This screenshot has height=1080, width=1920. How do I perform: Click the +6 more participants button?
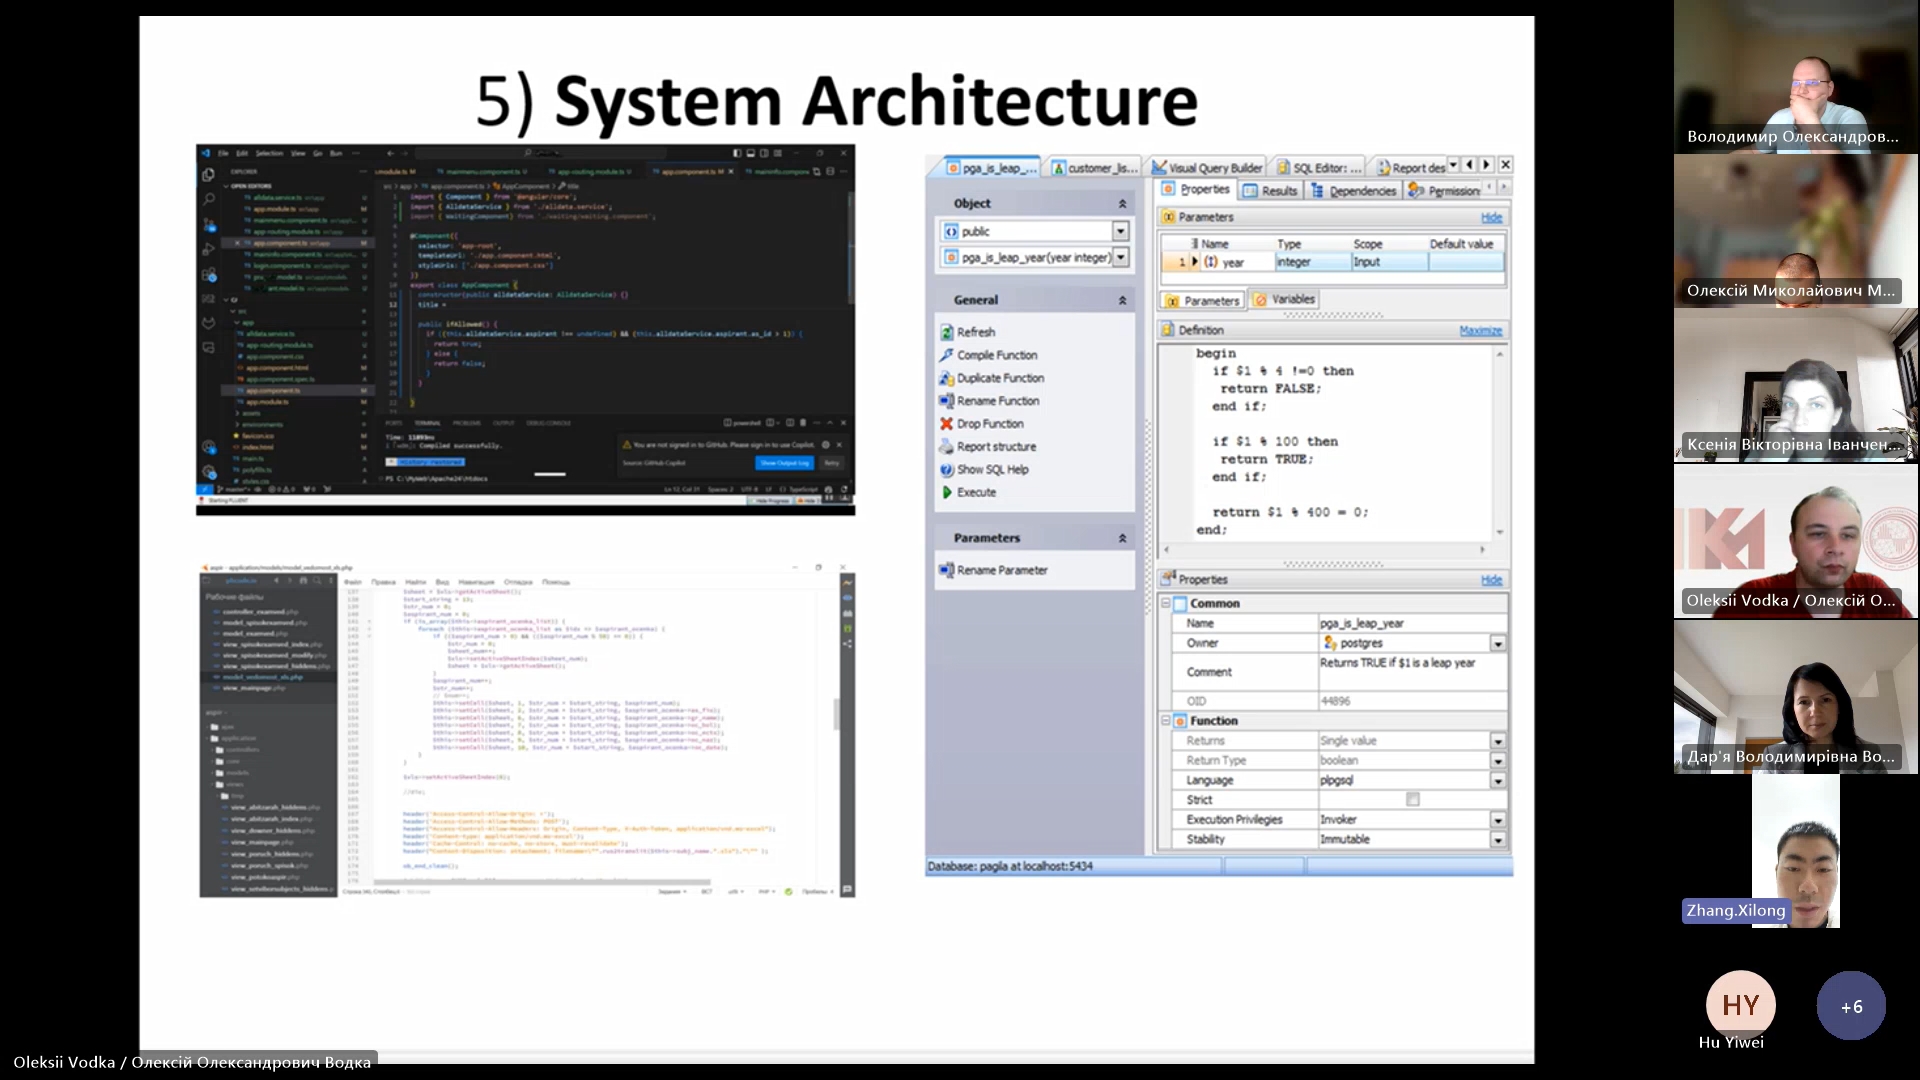click(x=1850, y=1006)
